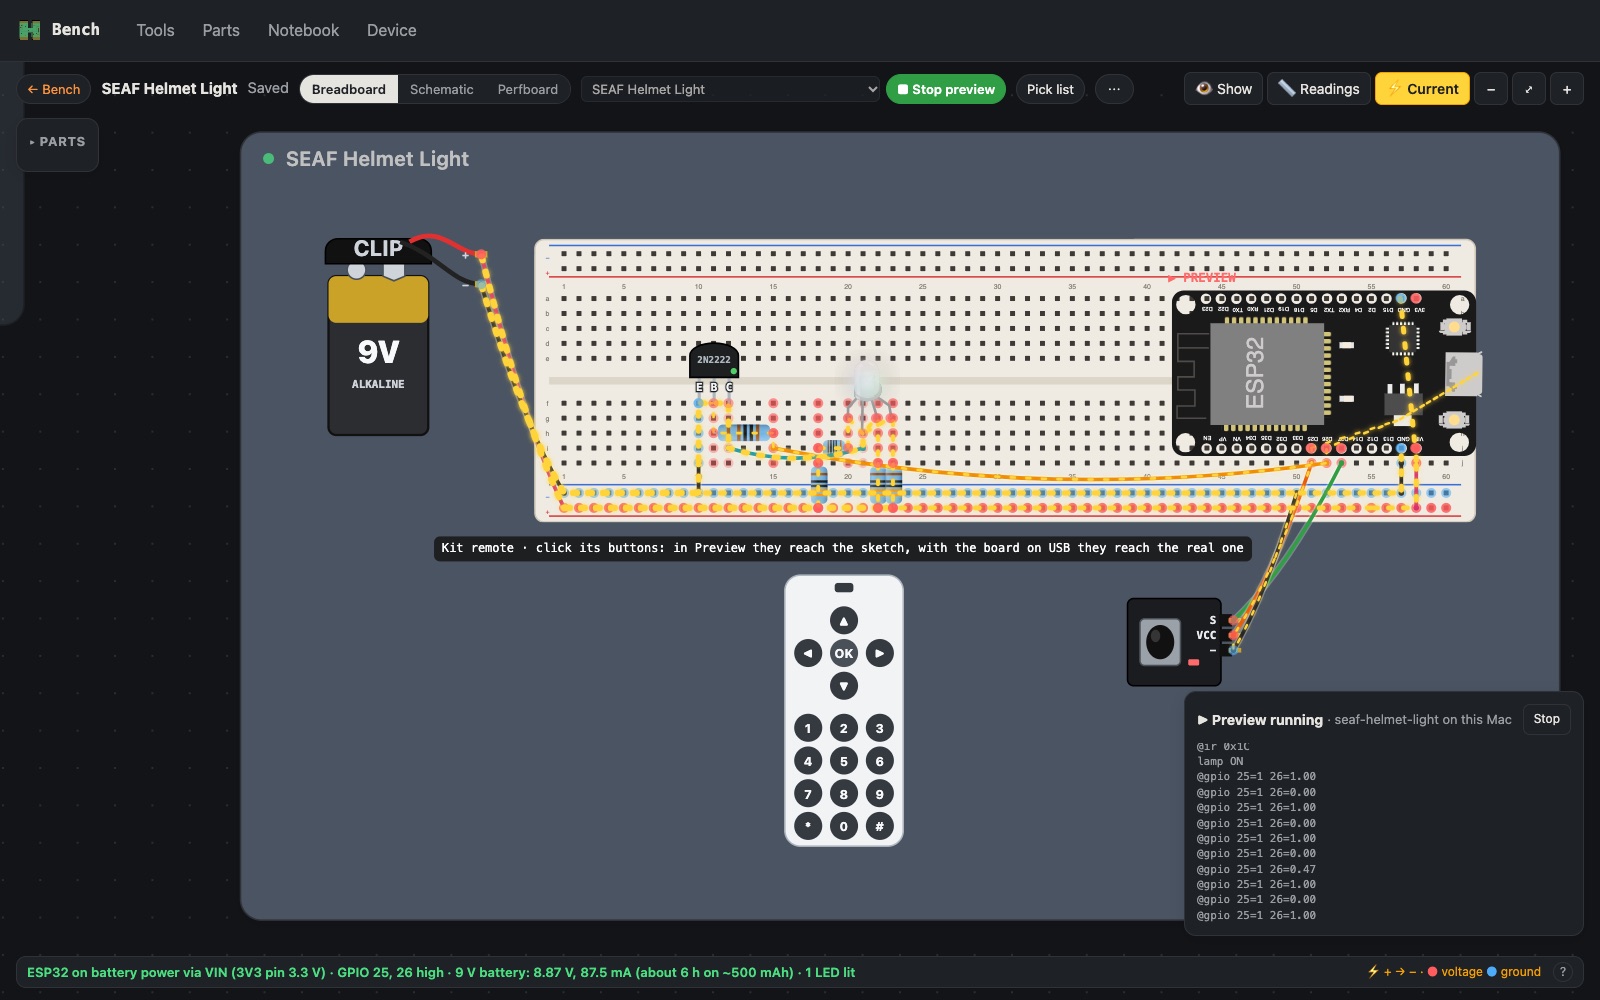Open the help question mark in status bar
This screenshot has width=1600, height=1000.
click(1563, 972)
